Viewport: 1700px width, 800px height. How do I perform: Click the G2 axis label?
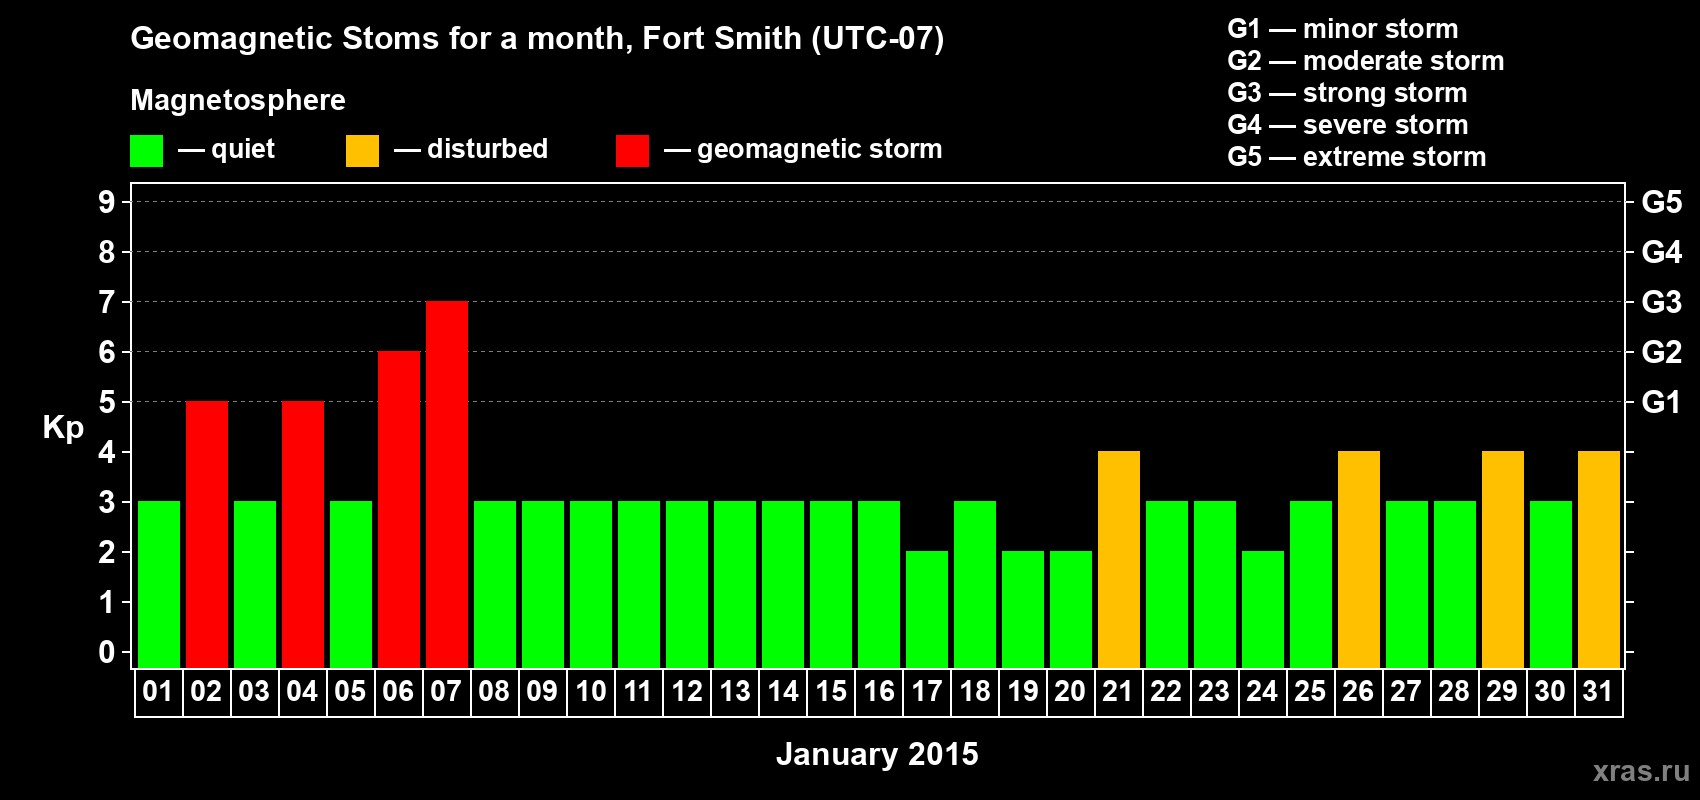point(1662,352)
